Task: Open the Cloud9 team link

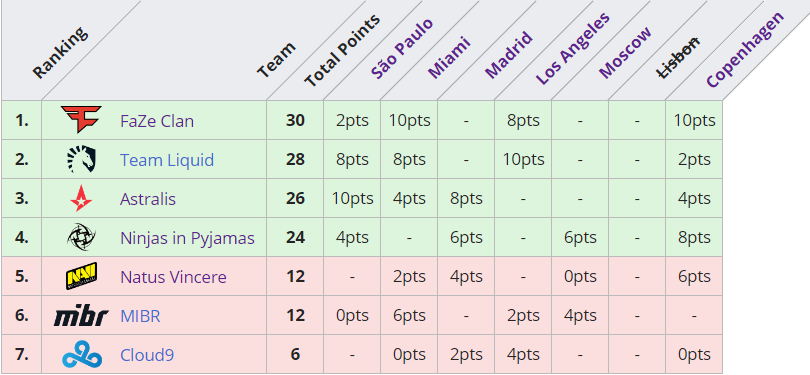Action: [x=147, y=355]
